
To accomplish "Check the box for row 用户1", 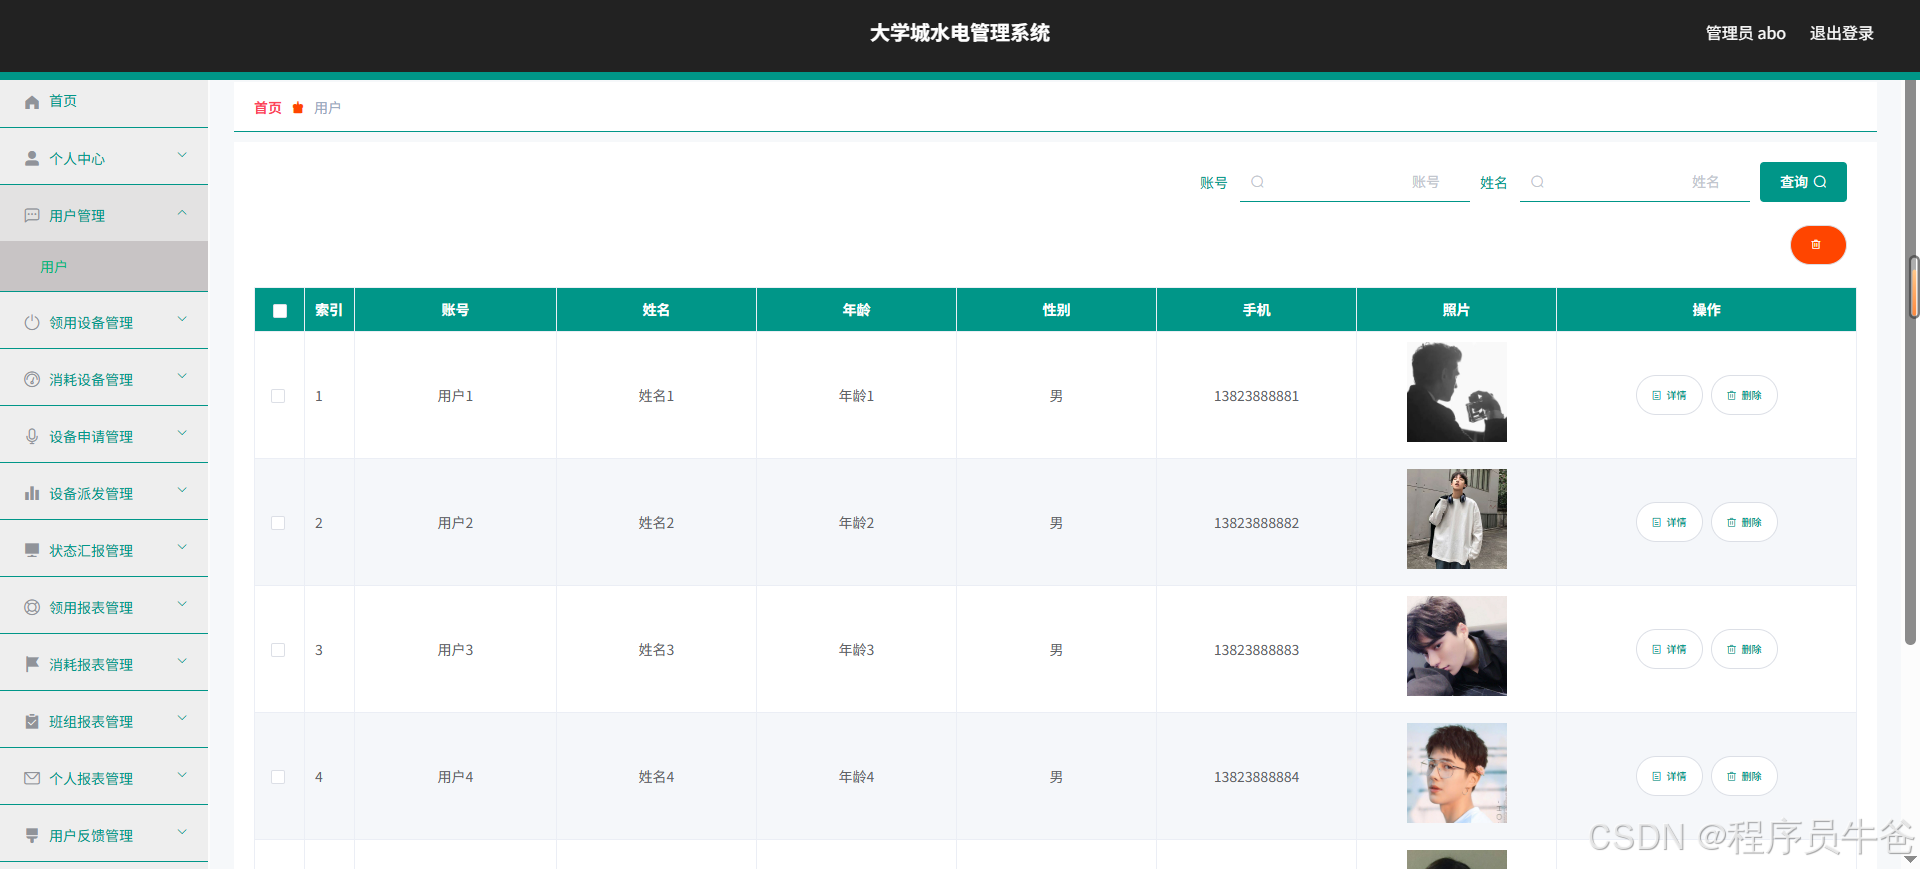I will [278, 396].
